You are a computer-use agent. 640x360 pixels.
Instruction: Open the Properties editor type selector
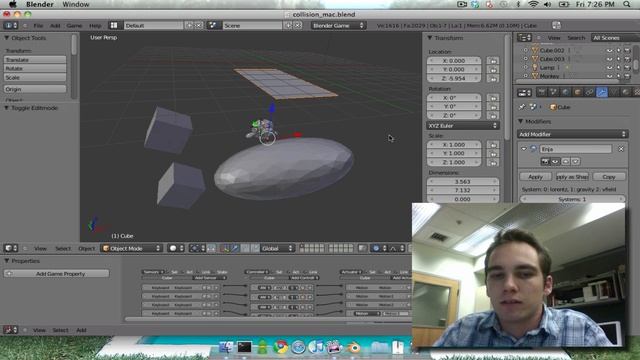point(524,93)
